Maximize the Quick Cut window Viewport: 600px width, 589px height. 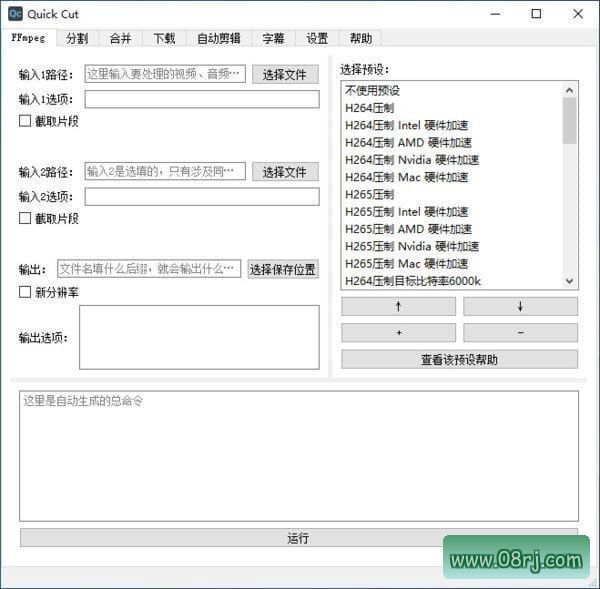pyautogui.click(x=536, y=14)
